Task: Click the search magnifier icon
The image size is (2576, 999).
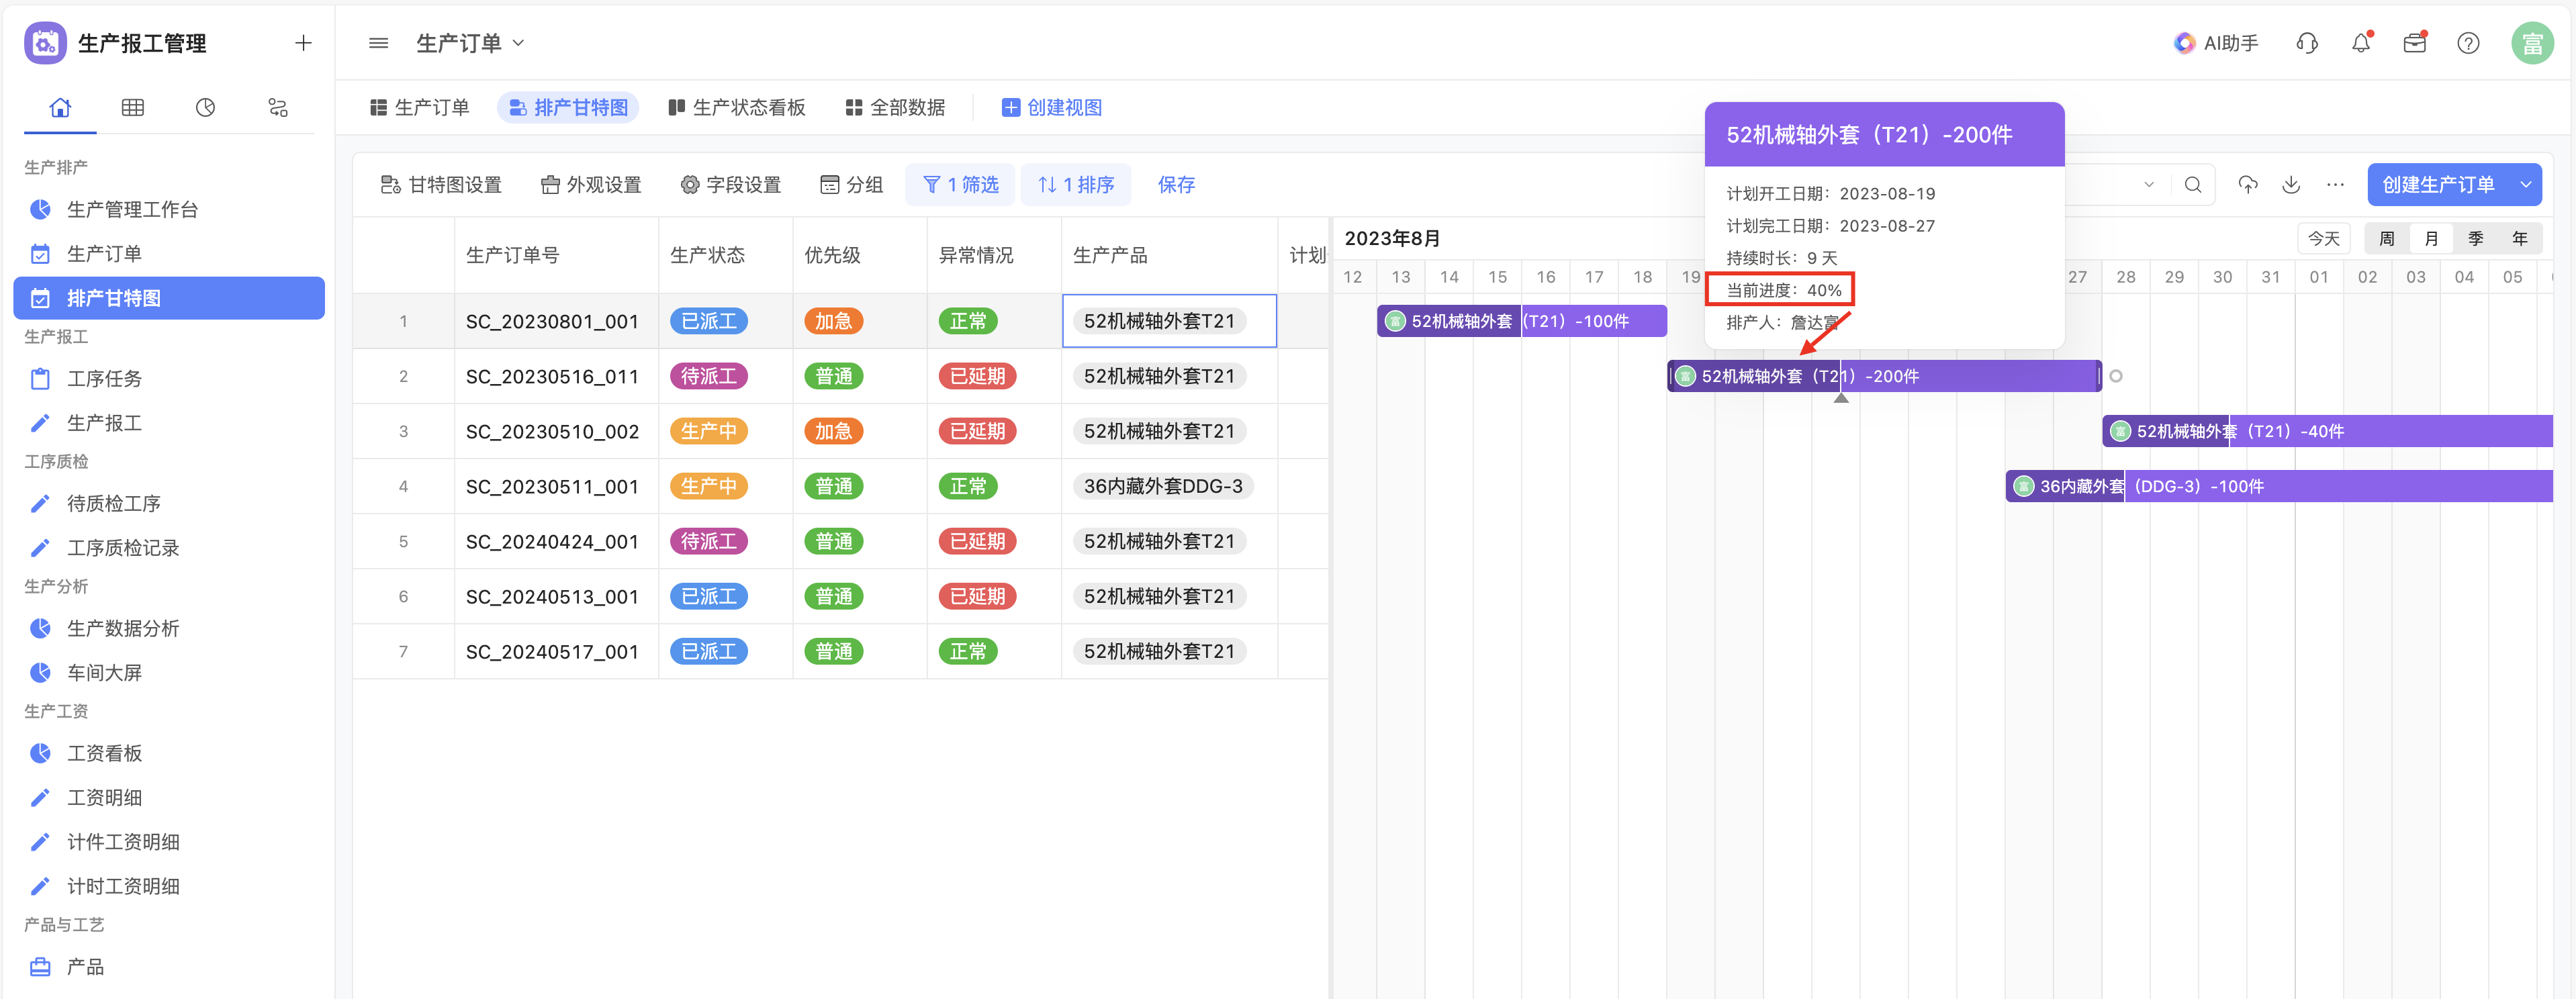Action: [2193, 185]
